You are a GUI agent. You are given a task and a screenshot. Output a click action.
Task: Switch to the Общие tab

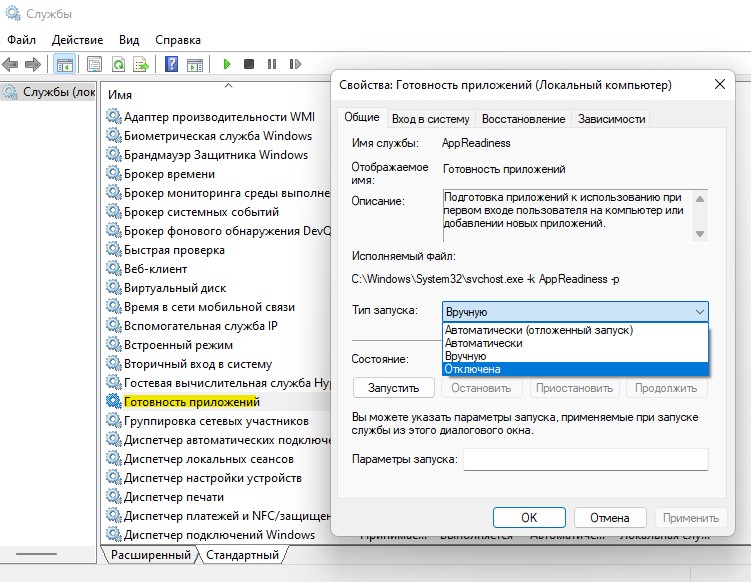tap(362, 117)
